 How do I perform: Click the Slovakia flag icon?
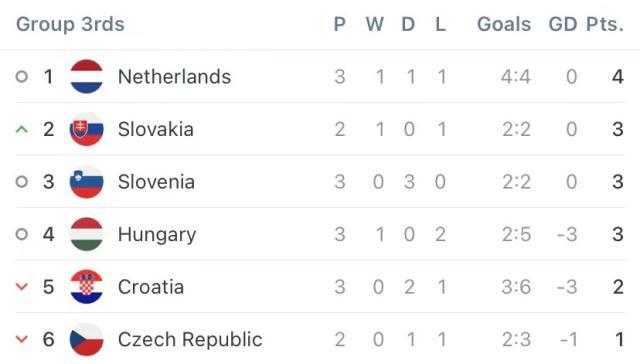tap(87, 129)
